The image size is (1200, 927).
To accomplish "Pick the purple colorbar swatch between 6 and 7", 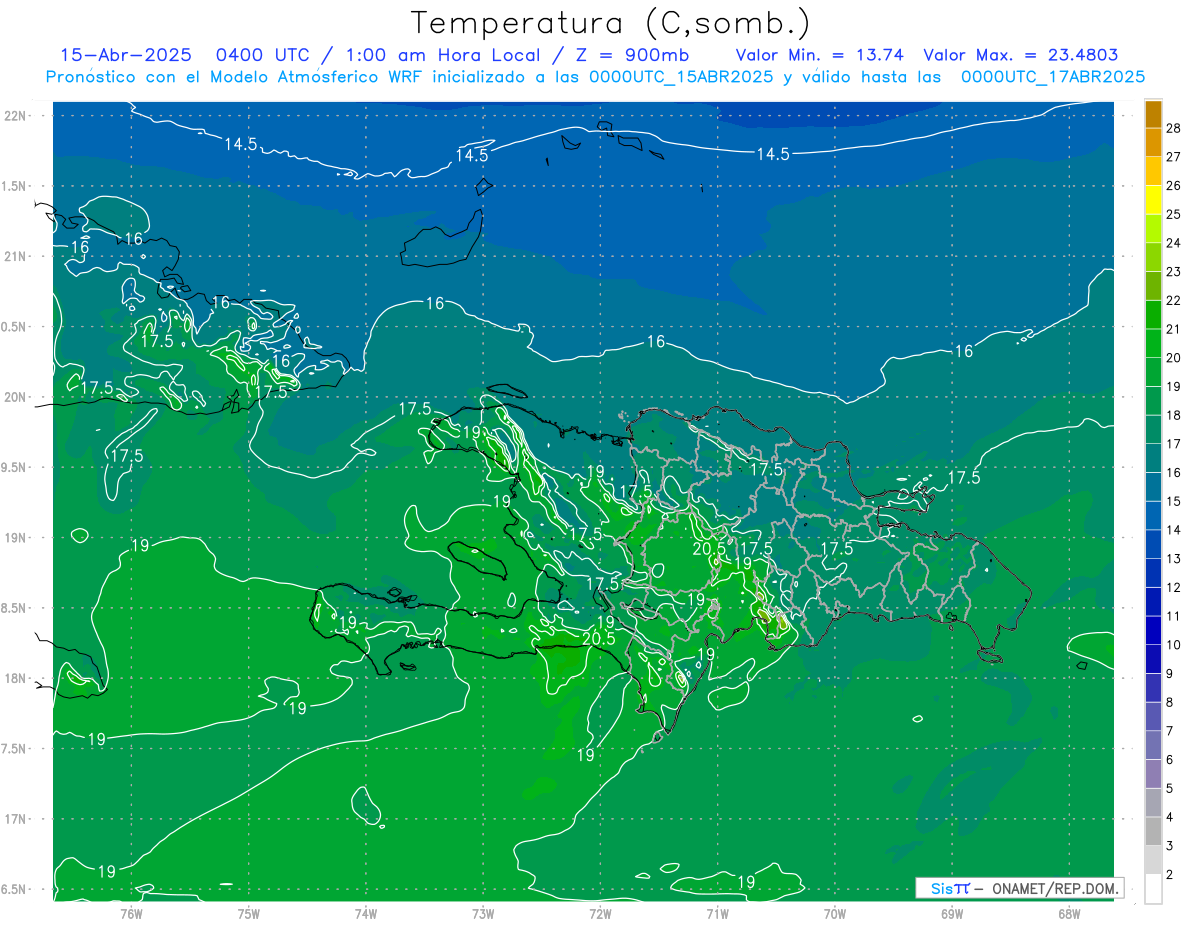I will pyautogui.click(x=1153, y=745).
